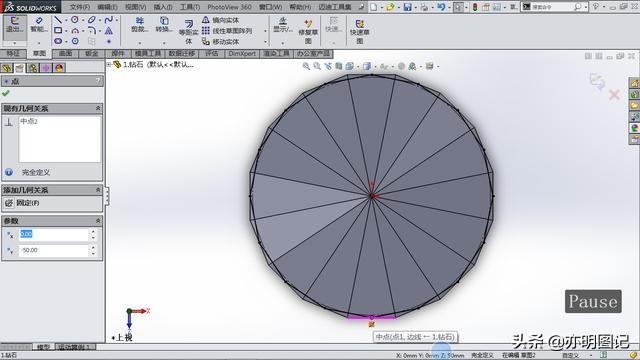
Task: Select the Arc sketch tool
Action: point(75,30)
